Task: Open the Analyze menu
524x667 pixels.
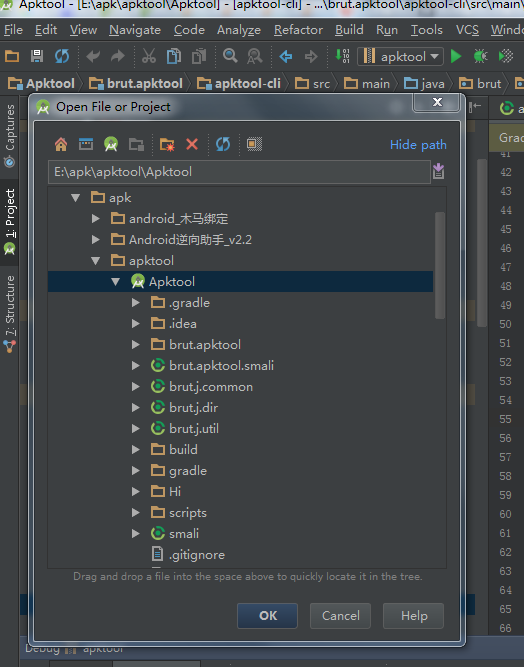Action: click(239, 30)
